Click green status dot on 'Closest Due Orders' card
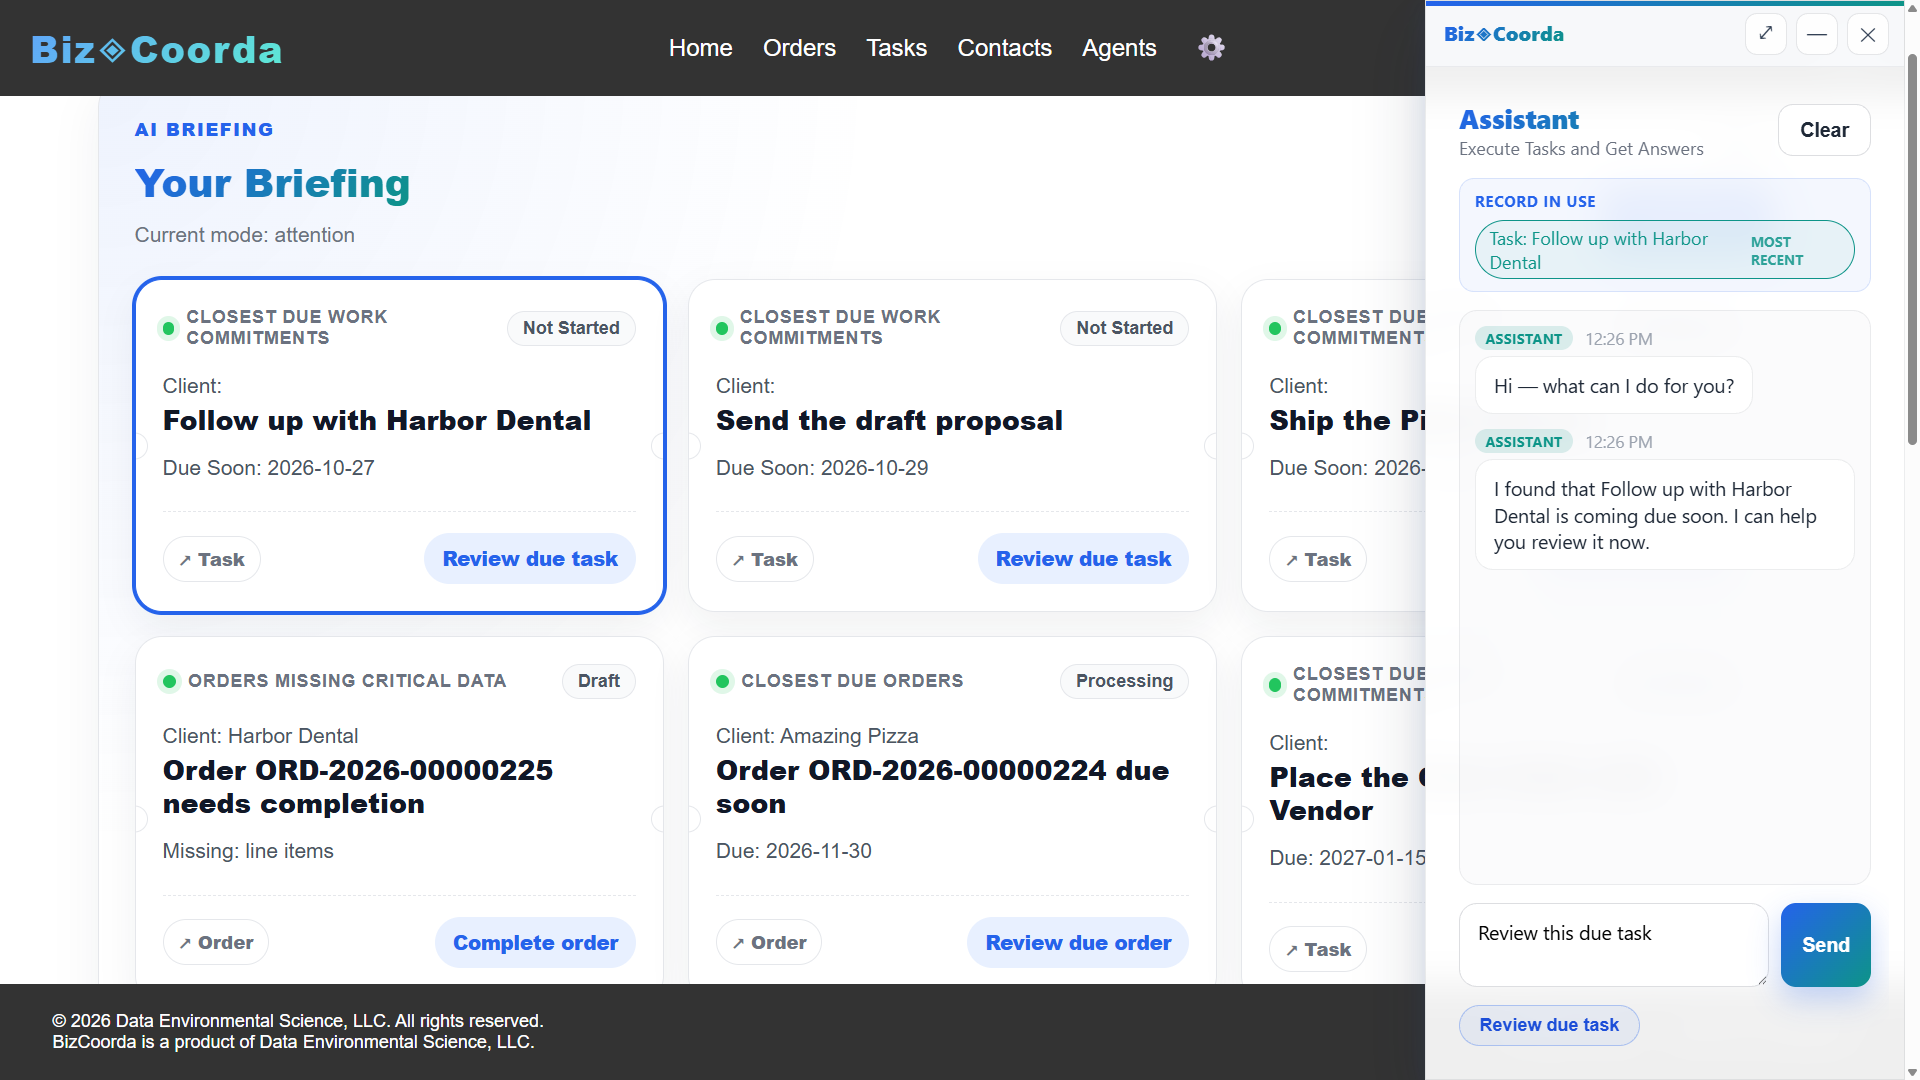Image resolution: width=1920 pixels, height=1080 pixels. point(722,682)
